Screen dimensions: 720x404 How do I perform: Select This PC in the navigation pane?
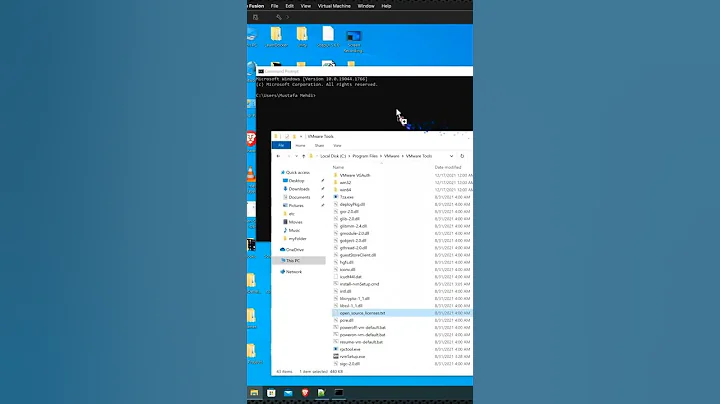(x=293, y=261)
